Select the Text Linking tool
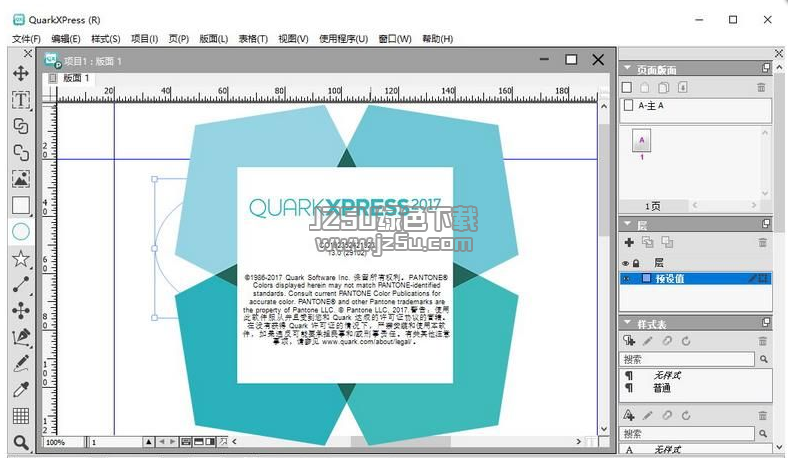This screenshot has width=788, height=458. (21, 126)
